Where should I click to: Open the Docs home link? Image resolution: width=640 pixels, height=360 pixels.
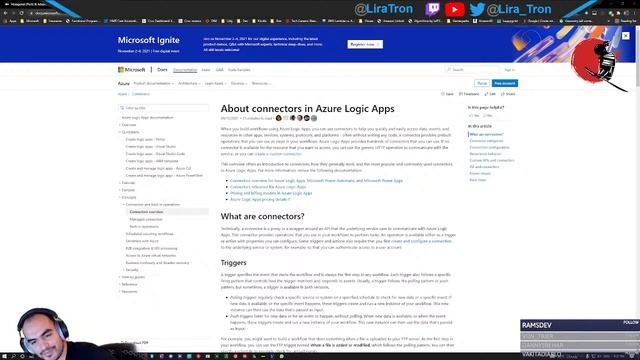pyautogui.click(x=162, y=70)
